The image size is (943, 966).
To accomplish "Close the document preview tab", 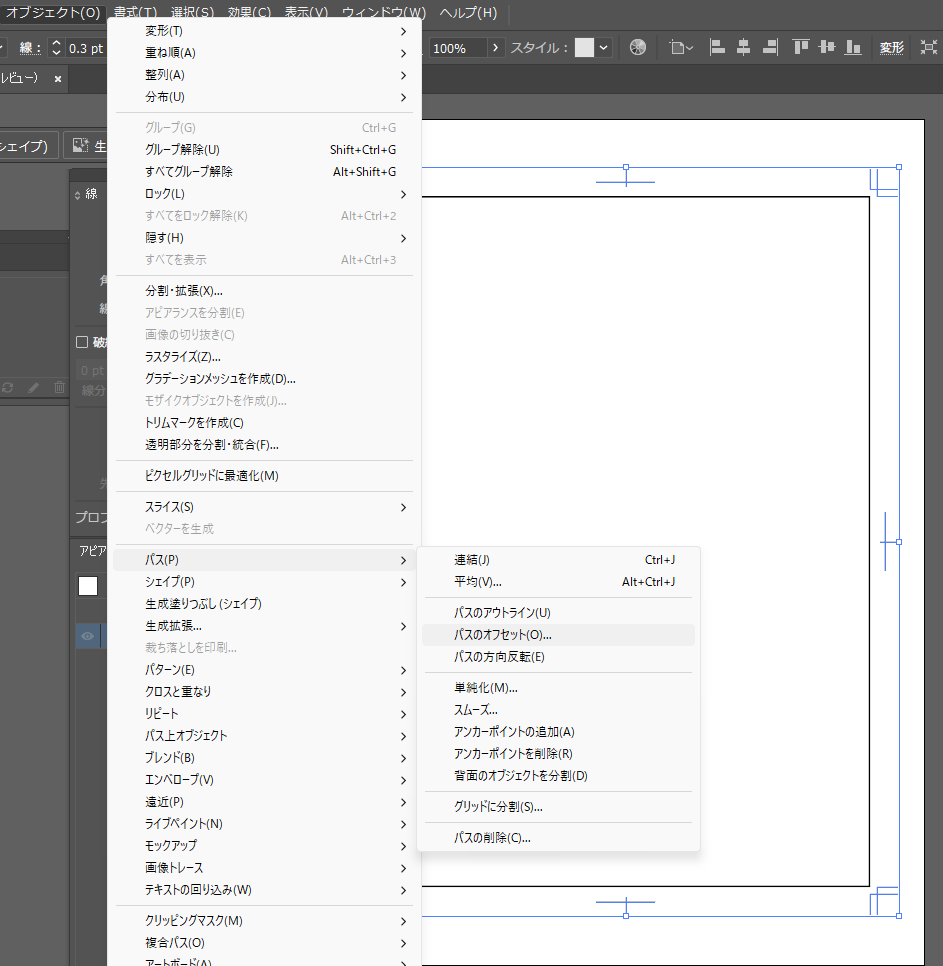I will (x=58, y=78).
